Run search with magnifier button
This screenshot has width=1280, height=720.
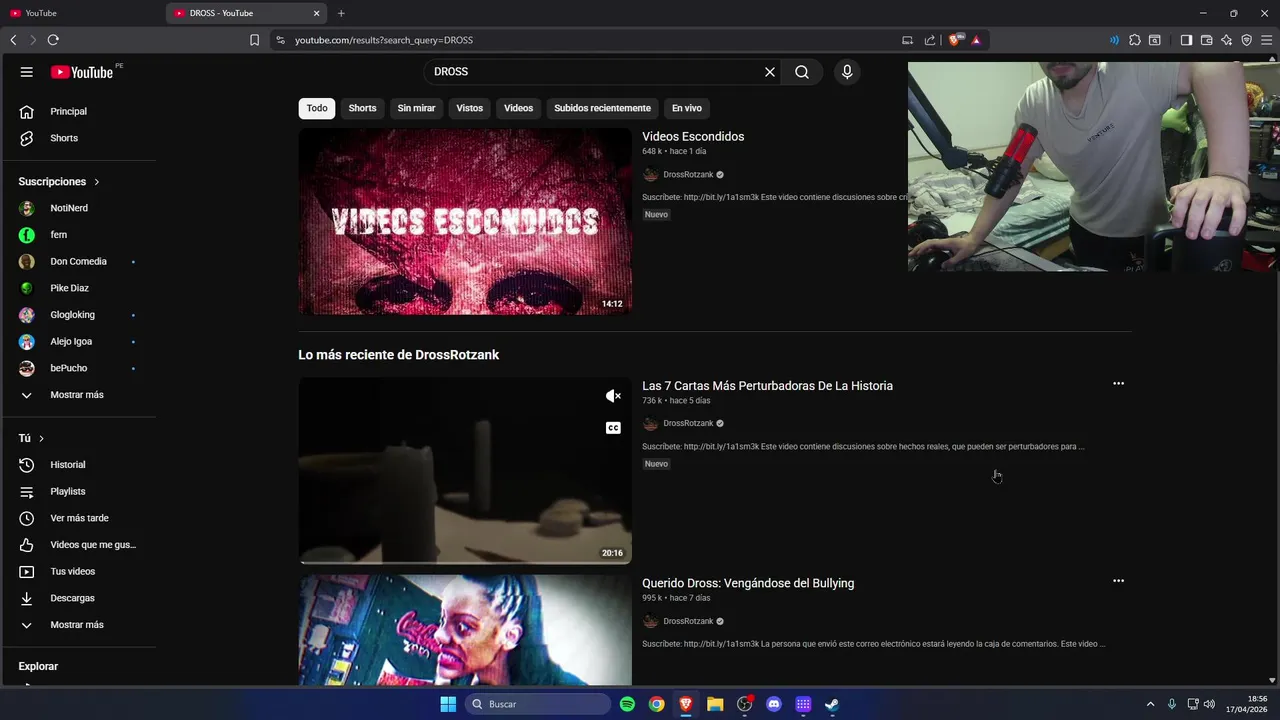click(x=802, y=72)
